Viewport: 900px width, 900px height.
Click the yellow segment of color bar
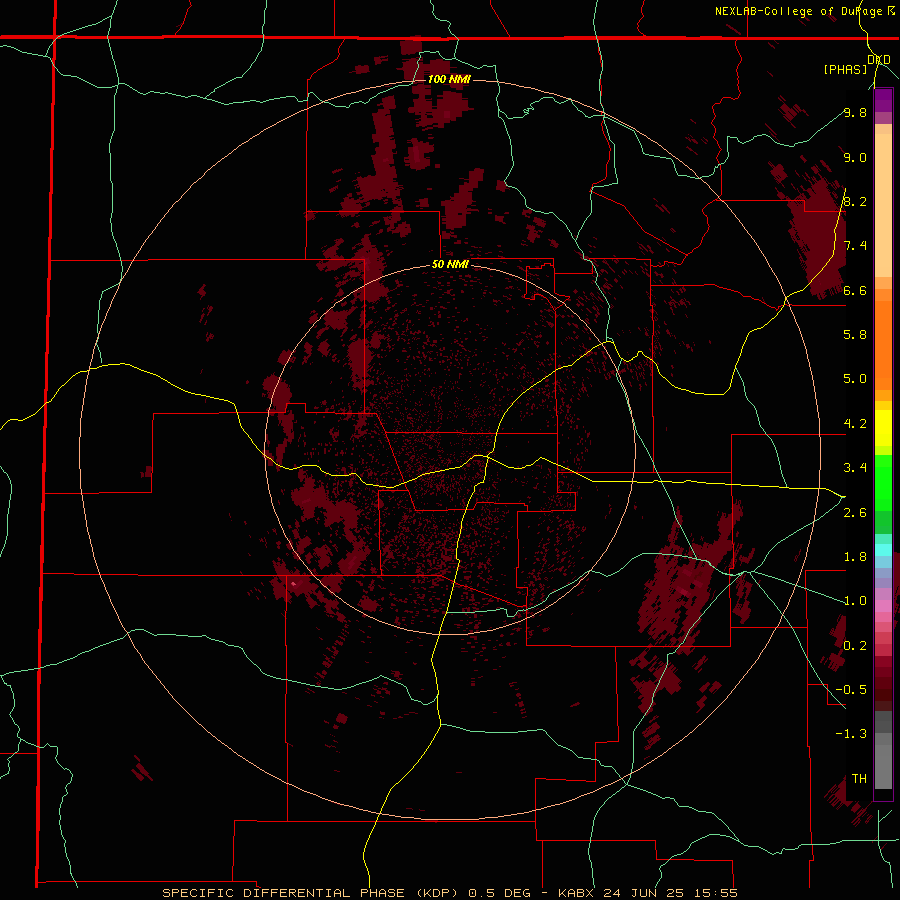tap(883, 428)
